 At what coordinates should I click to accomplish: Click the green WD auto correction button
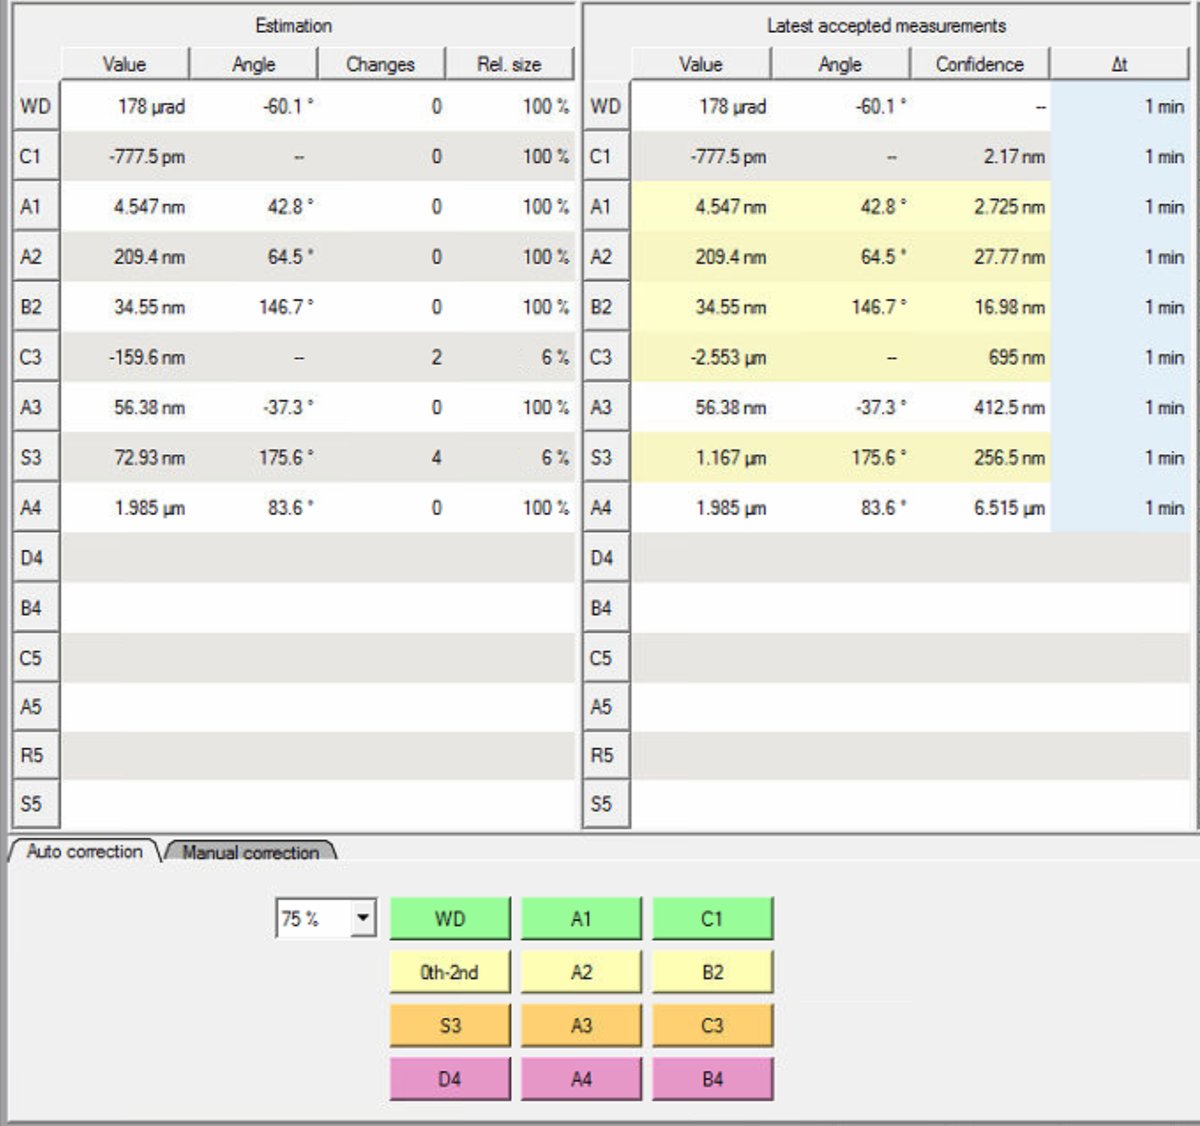click(x=449, y=918)
